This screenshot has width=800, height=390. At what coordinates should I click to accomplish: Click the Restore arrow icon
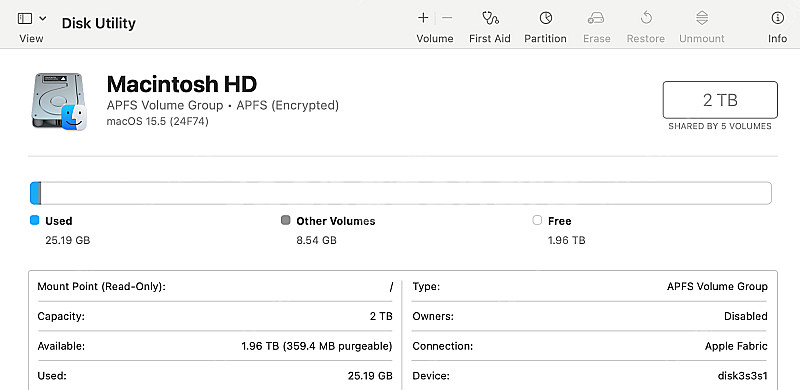646,18
